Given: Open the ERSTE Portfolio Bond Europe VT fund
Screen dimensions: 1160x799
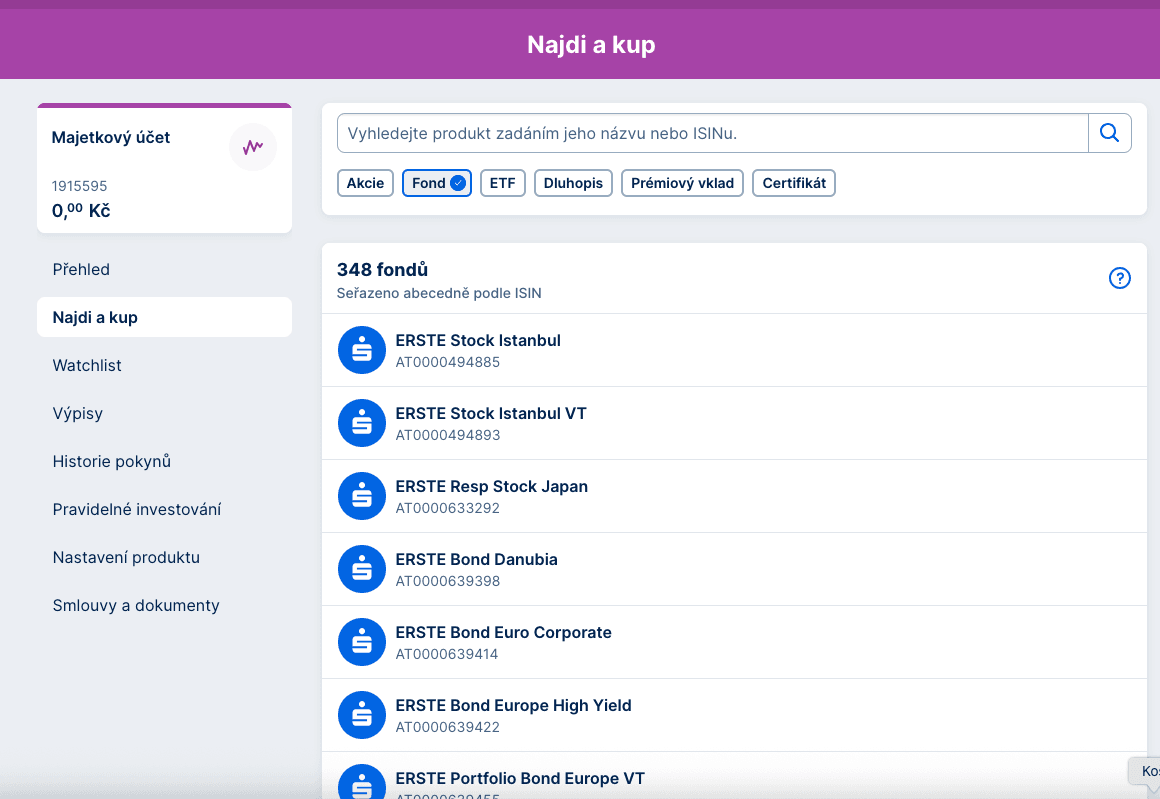Looking at the screenshot, I should (734, 775).
